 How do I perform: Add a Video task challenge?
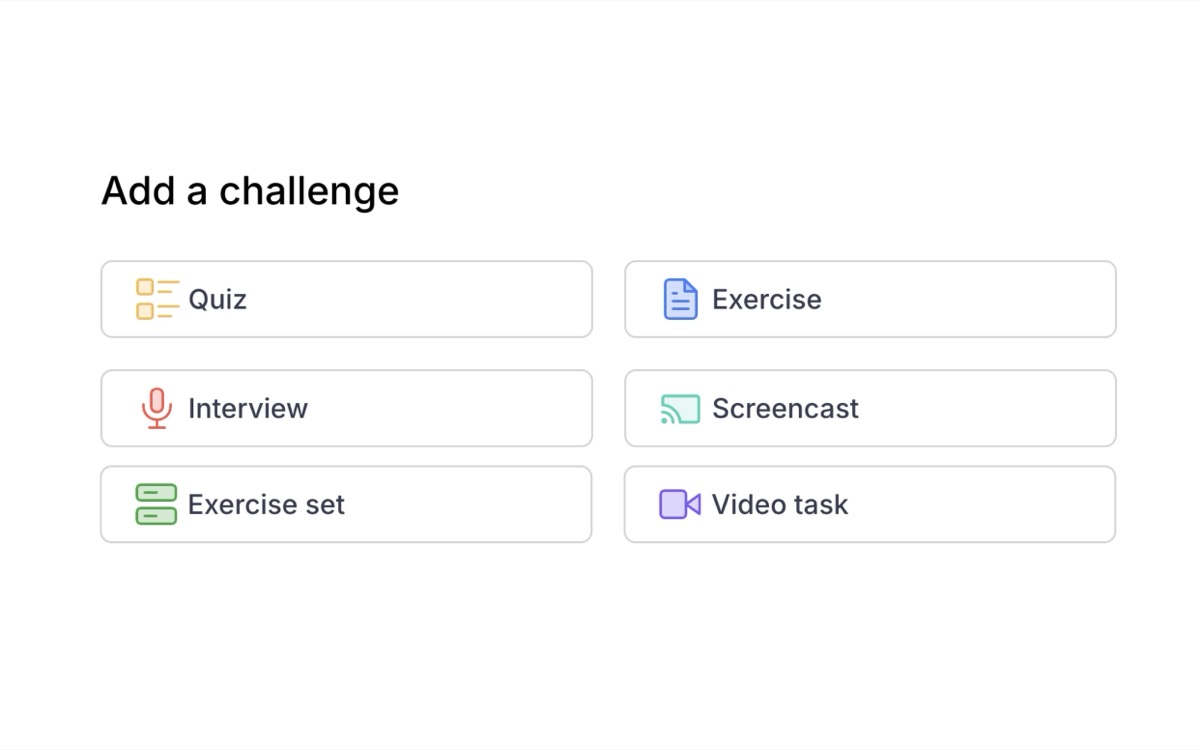869,504
